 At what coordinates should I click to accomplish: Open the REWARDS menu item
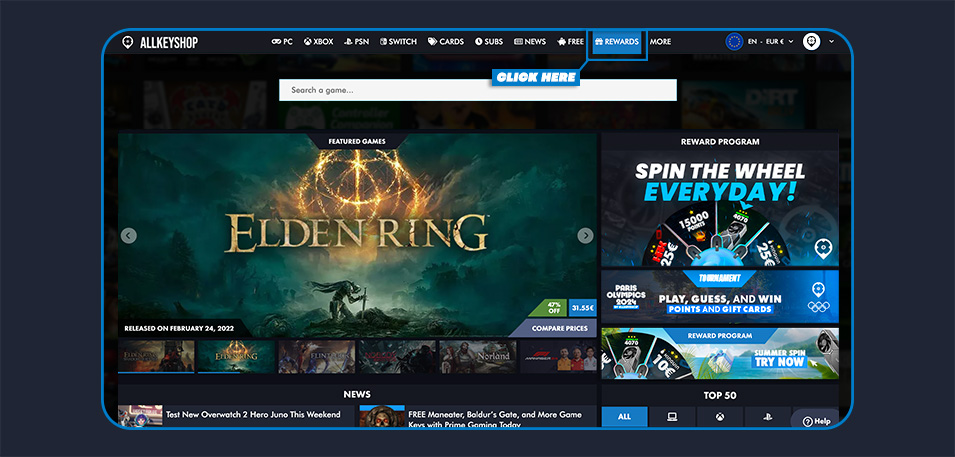[616, 42]
